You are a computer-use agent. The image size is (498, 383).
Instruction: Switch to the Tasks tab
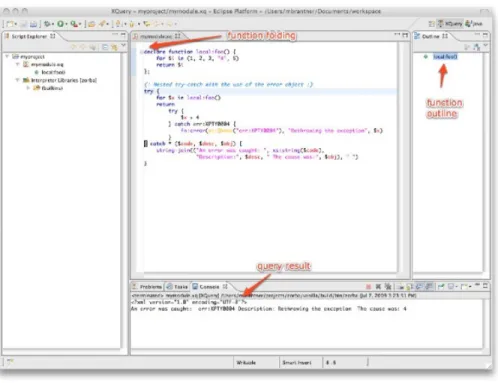178,287
